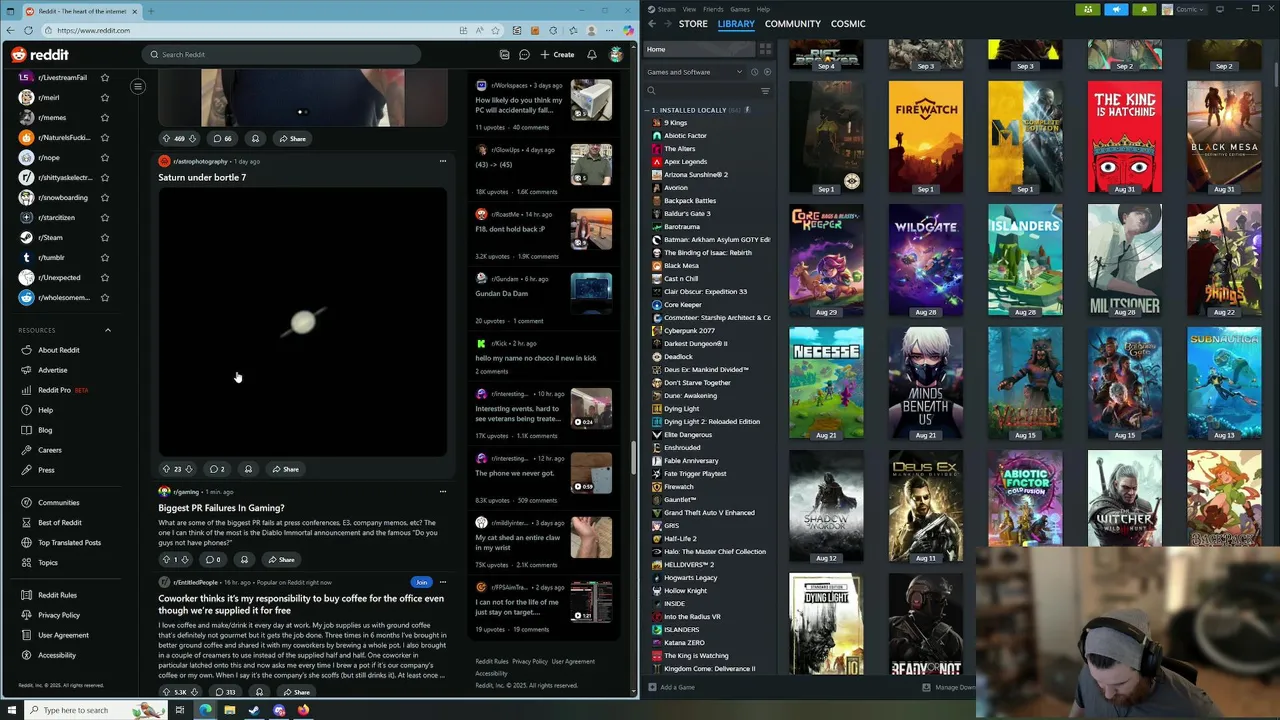Open Subnautica cover in Steam library
The height and width of the screenshot is (720, 1280).
point(1224,384)
